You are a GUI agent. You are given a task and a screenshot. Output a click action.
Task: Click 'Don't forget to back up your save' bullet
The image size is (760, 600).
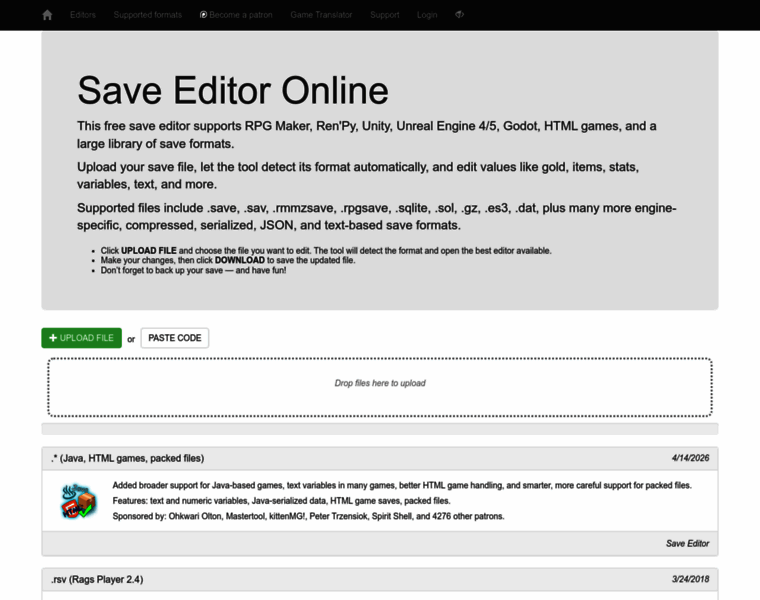[193, 270]
